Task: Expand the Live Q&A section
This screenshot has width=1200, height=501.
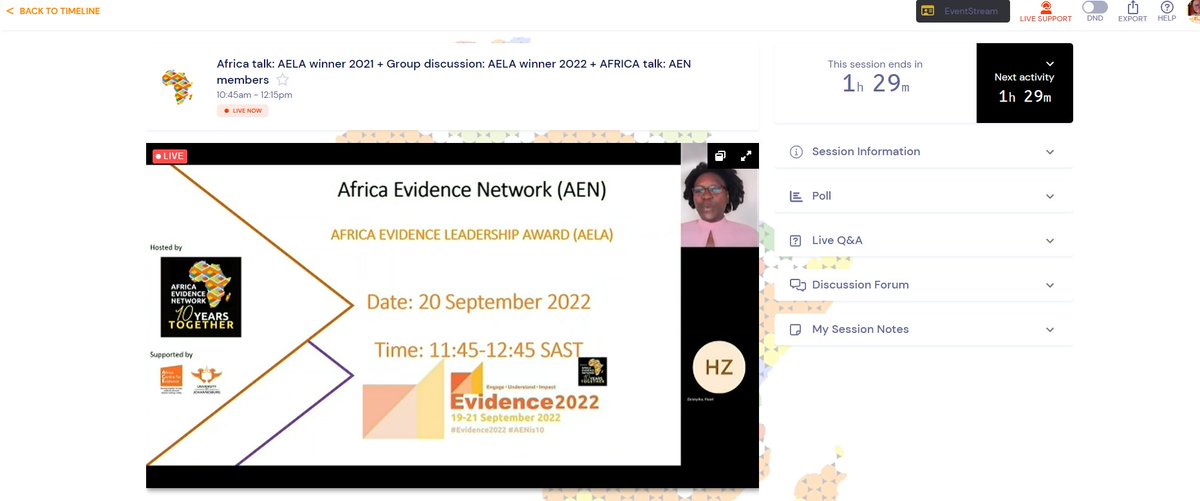Action: (x=923, y=241)
